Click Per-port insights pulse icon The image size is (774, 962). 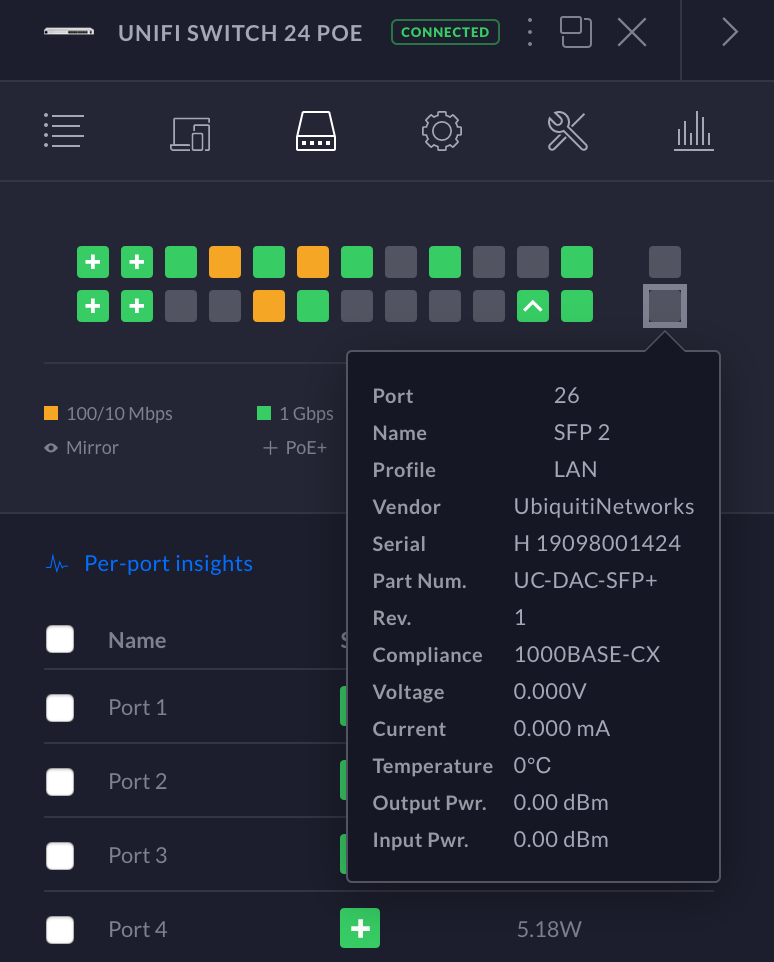click(x=57, y=563)
